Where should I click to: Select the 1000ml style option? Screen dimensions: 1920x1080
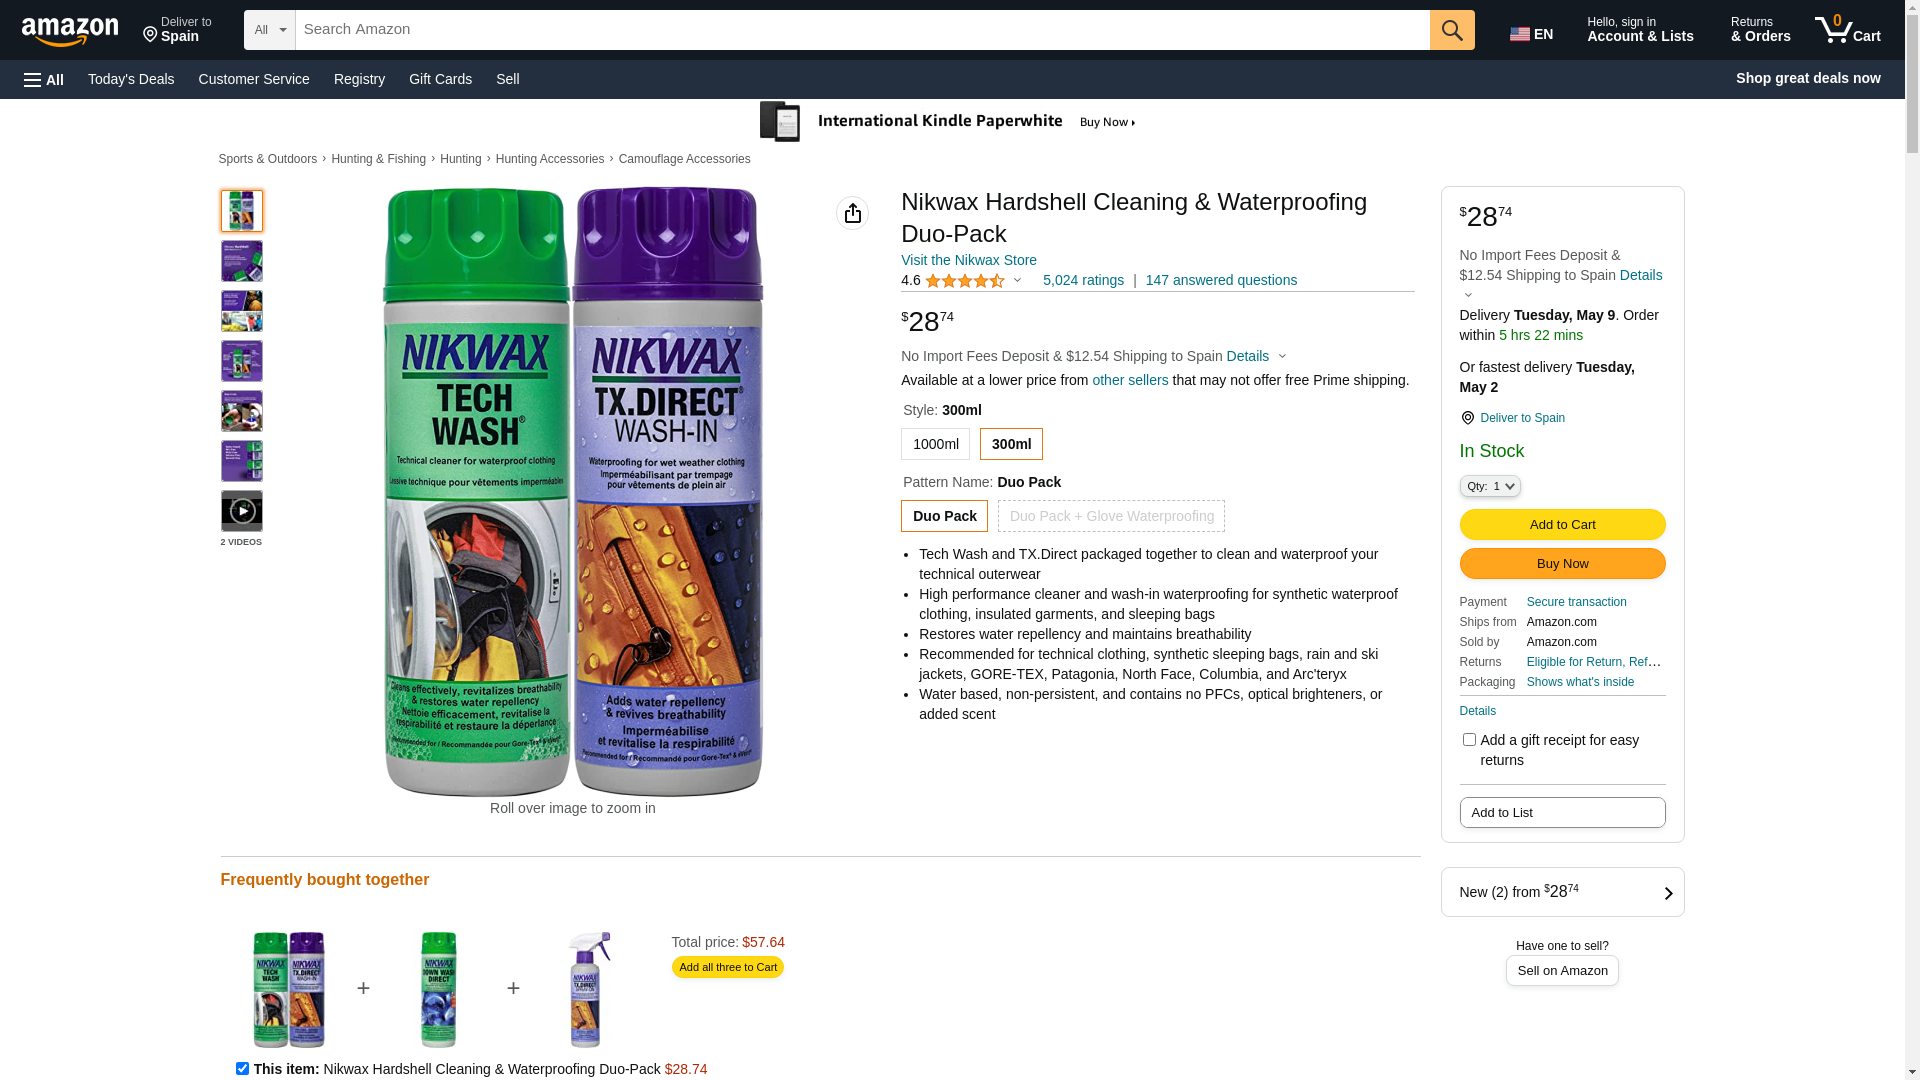tap(935, 444)
